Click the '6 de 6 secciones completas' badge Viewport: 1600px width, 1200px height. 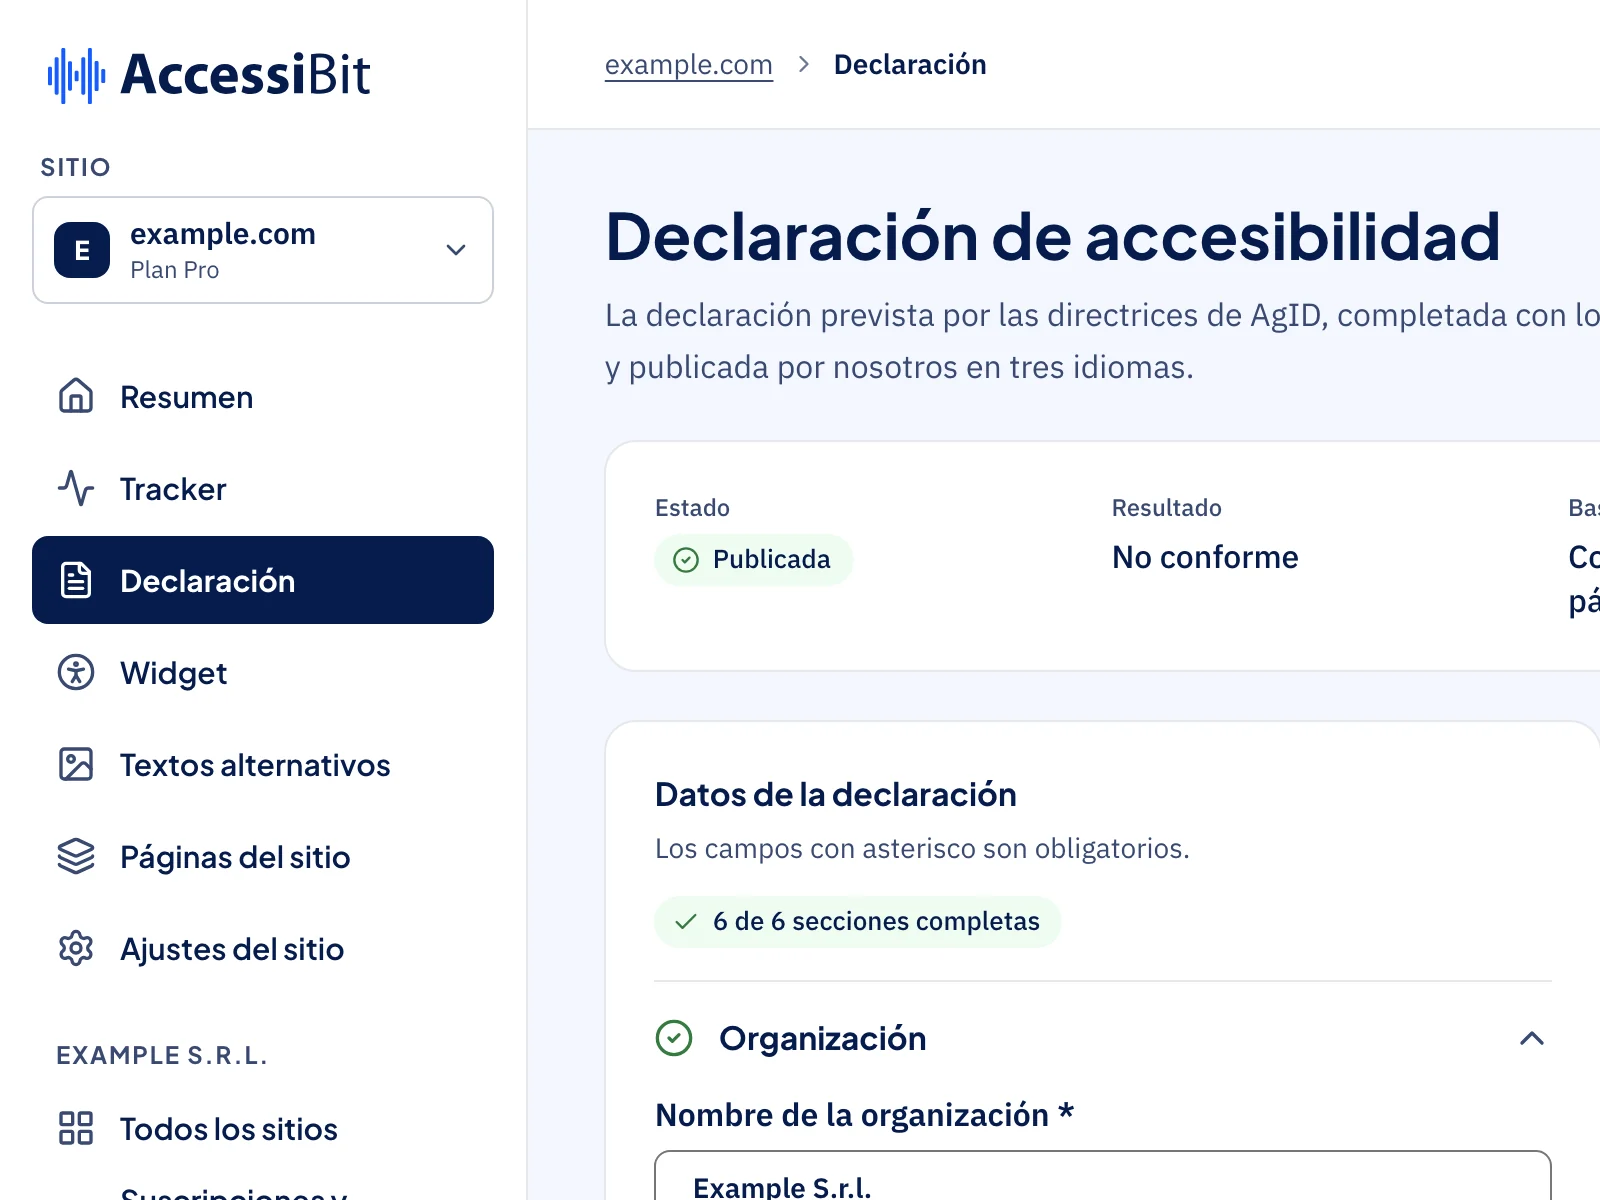[x=858, y=922]
